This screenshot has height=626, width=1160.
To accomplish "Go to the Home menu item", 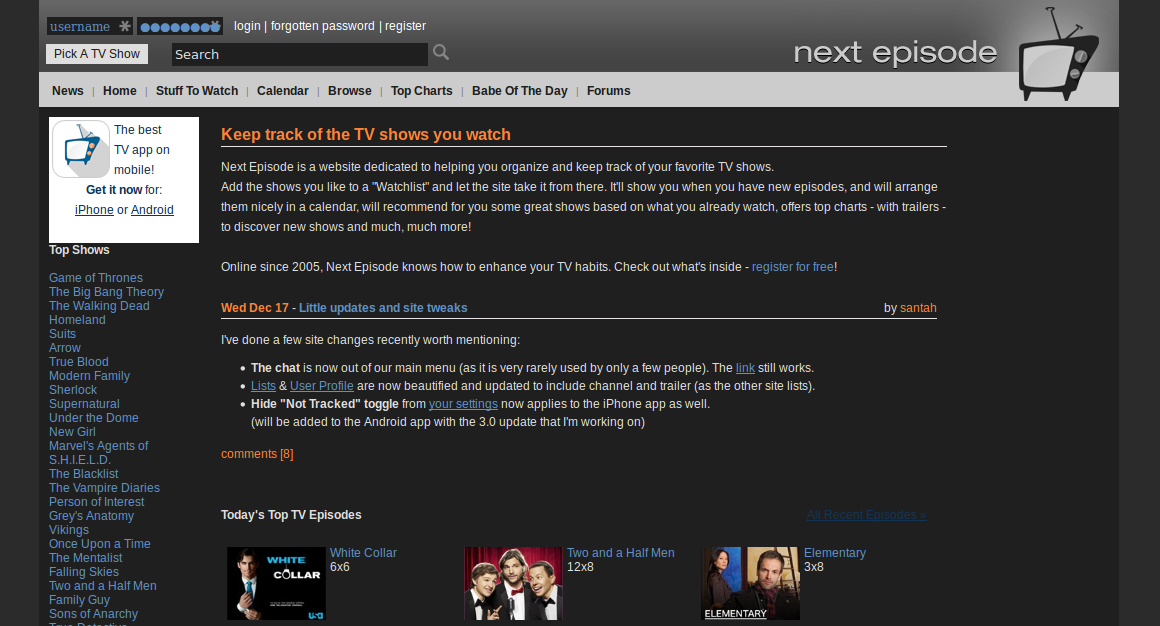I will (x=120, y=91).
